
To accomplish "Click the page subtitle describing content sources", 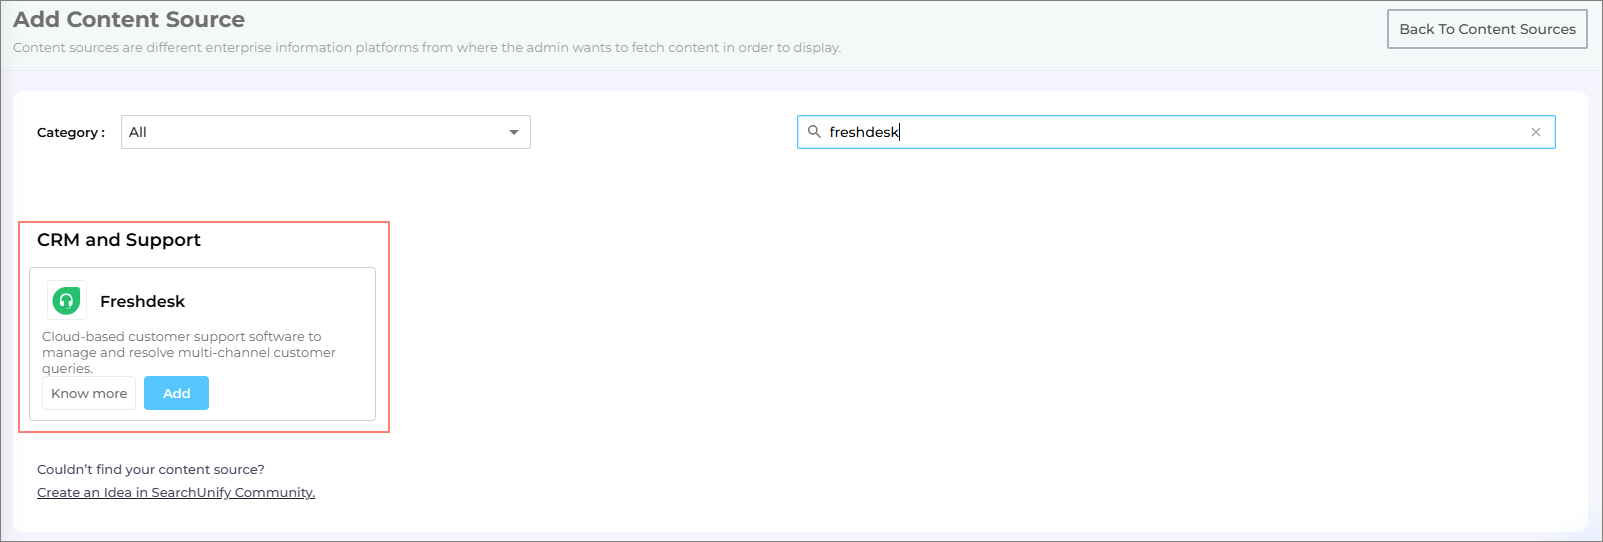I will [x=427, y=47].
